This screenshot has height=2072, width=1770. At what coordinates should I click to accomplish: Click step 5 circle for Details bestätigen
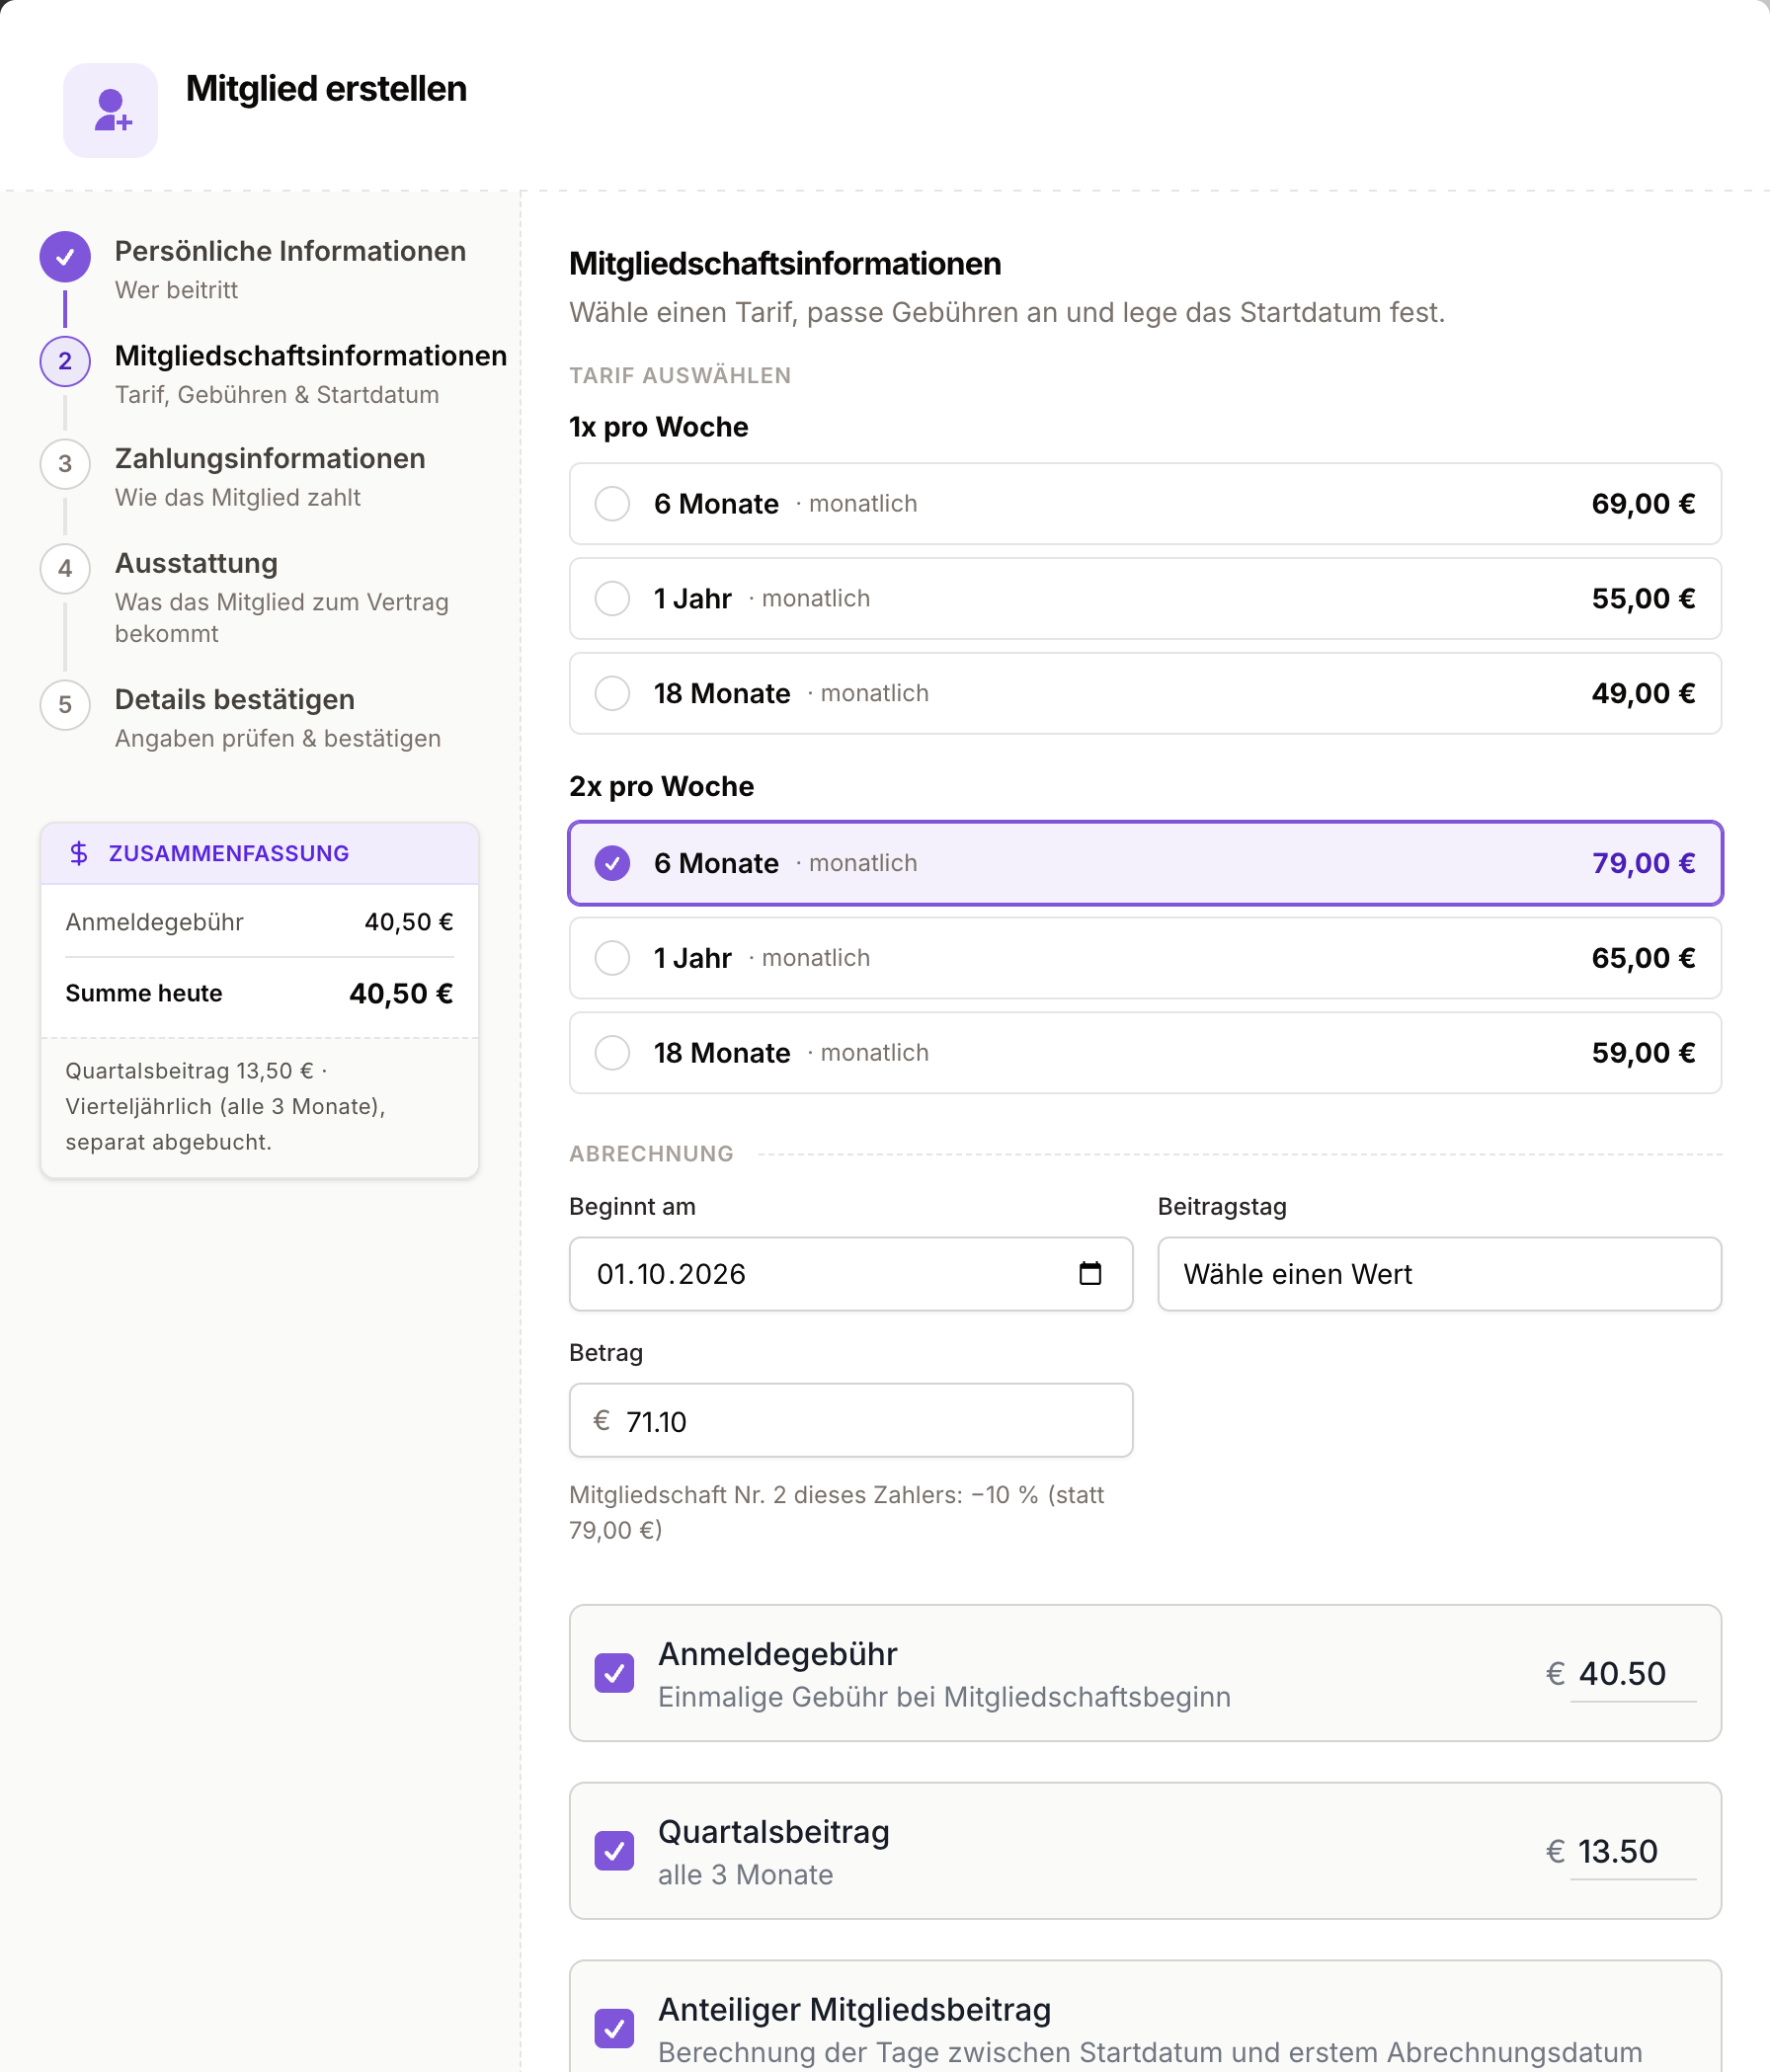point(65,705)
